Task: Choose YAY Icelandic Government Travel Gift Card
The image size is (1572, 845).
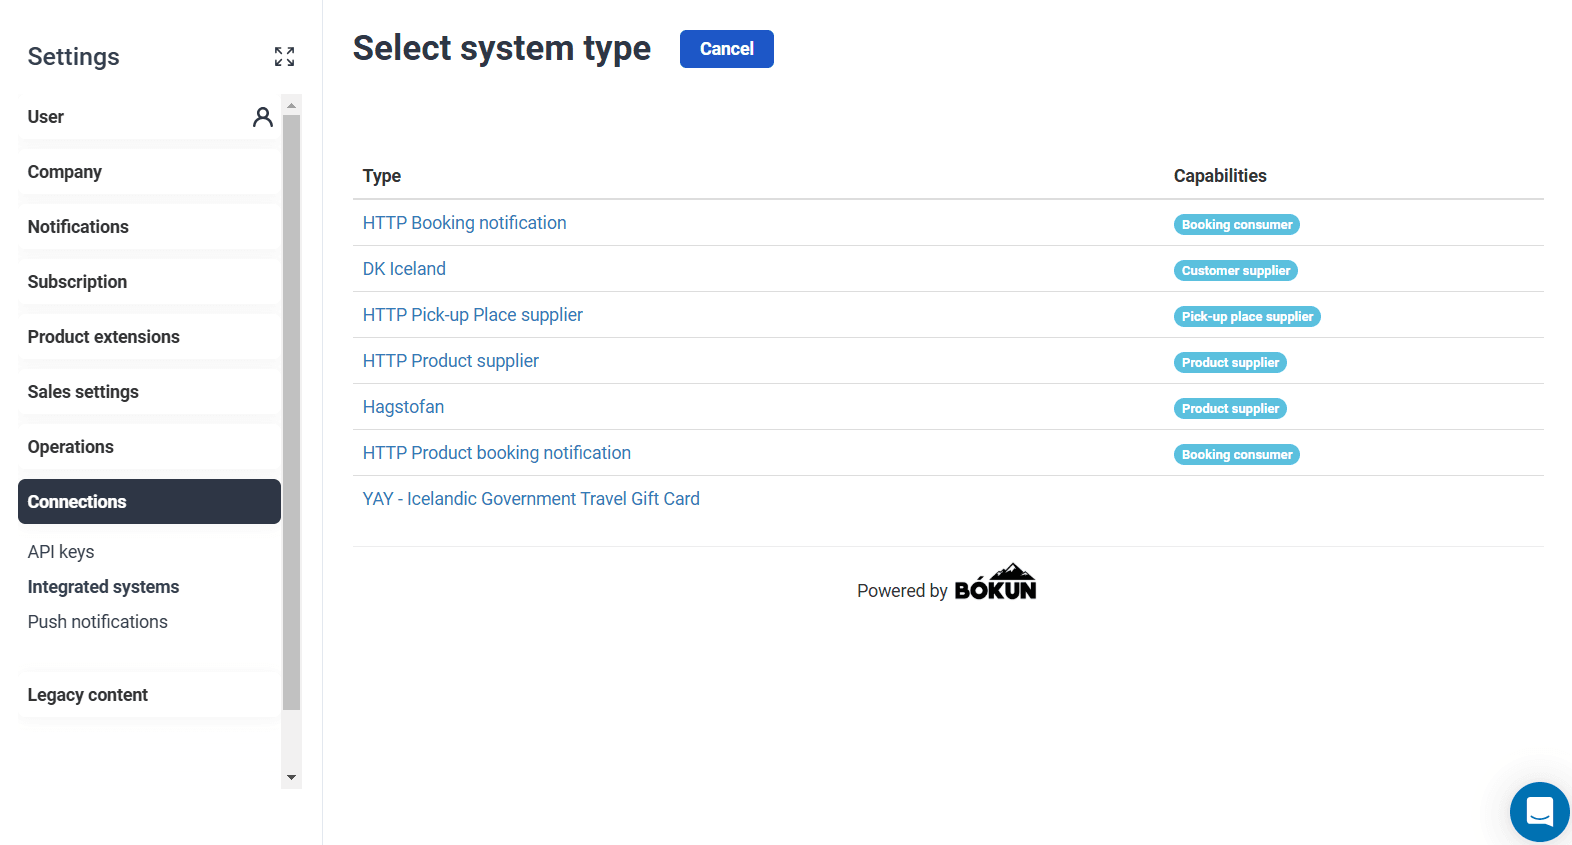Action: click(531, 499)
